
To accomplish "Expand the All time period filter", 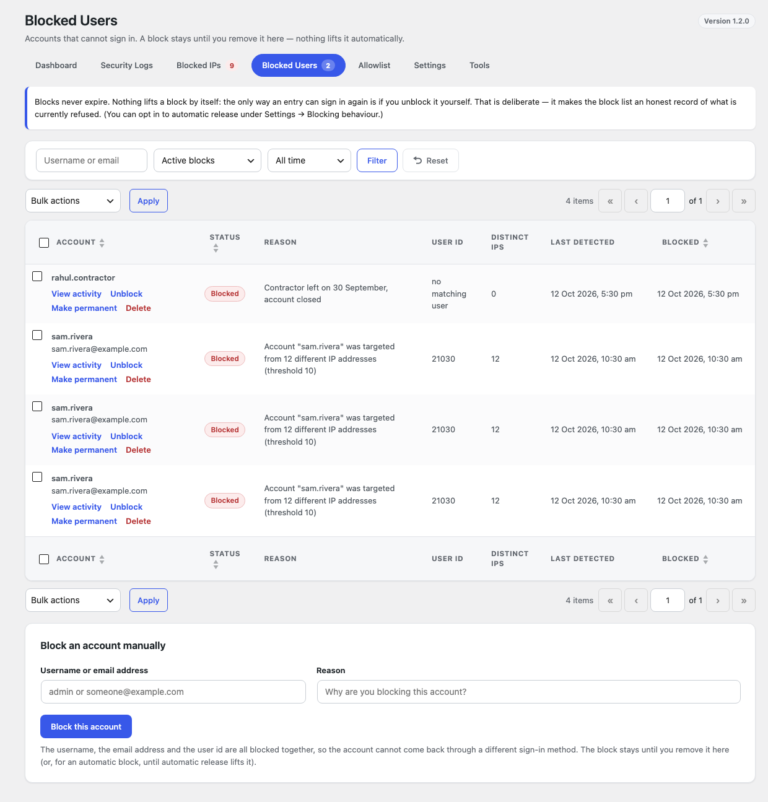I will 309,161.
